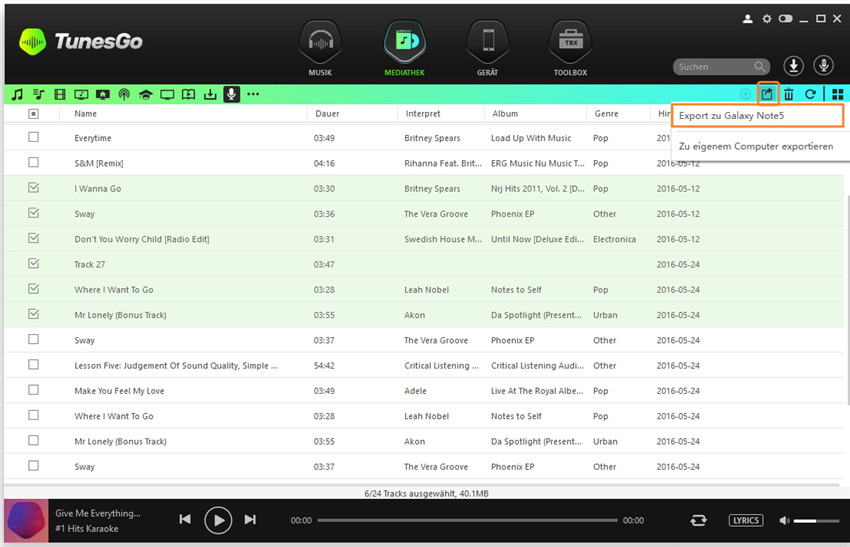Click the trash delete icon
The width and height of the screenshot is (850, 547).
click(789, 94)
